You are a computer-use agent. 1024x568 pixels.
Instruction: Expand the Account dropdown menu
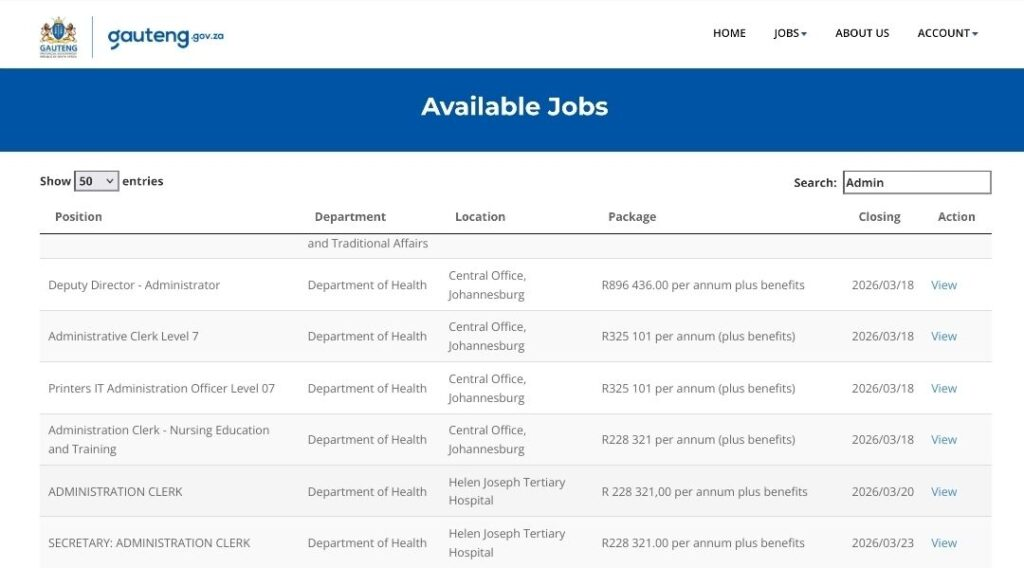(947, 33)
